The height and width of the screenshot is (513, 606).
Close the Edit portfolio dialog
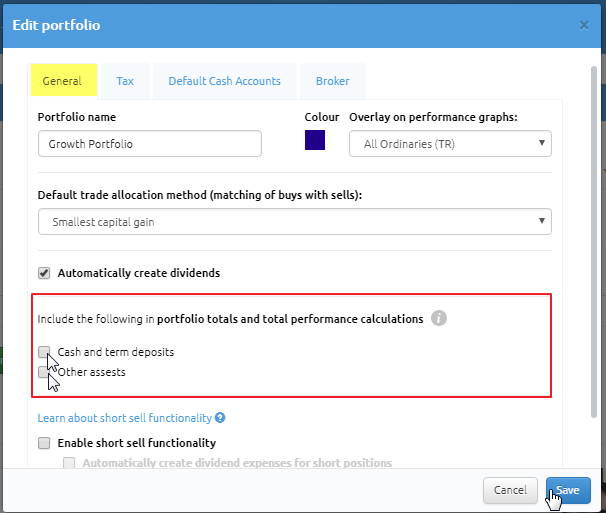584,26
